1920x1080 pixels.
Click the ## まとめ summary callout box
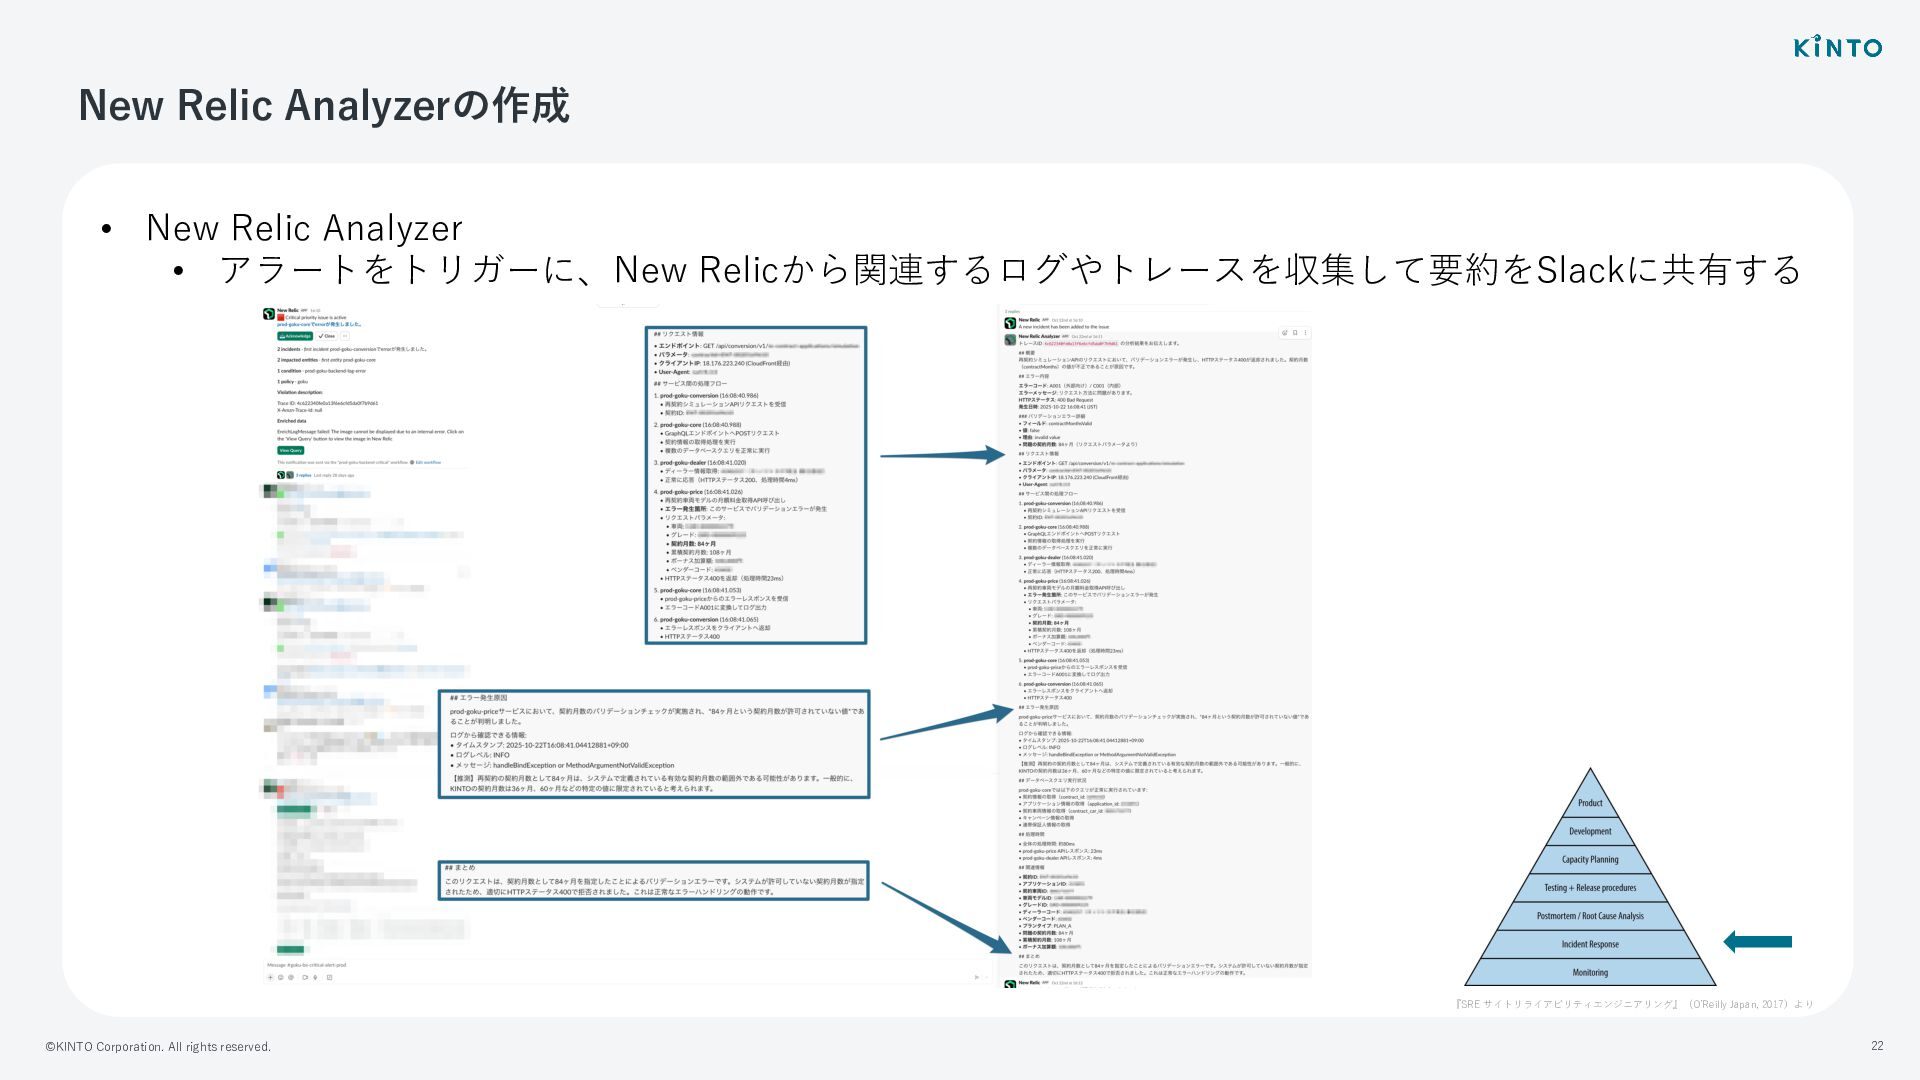[x=653, y=880]
